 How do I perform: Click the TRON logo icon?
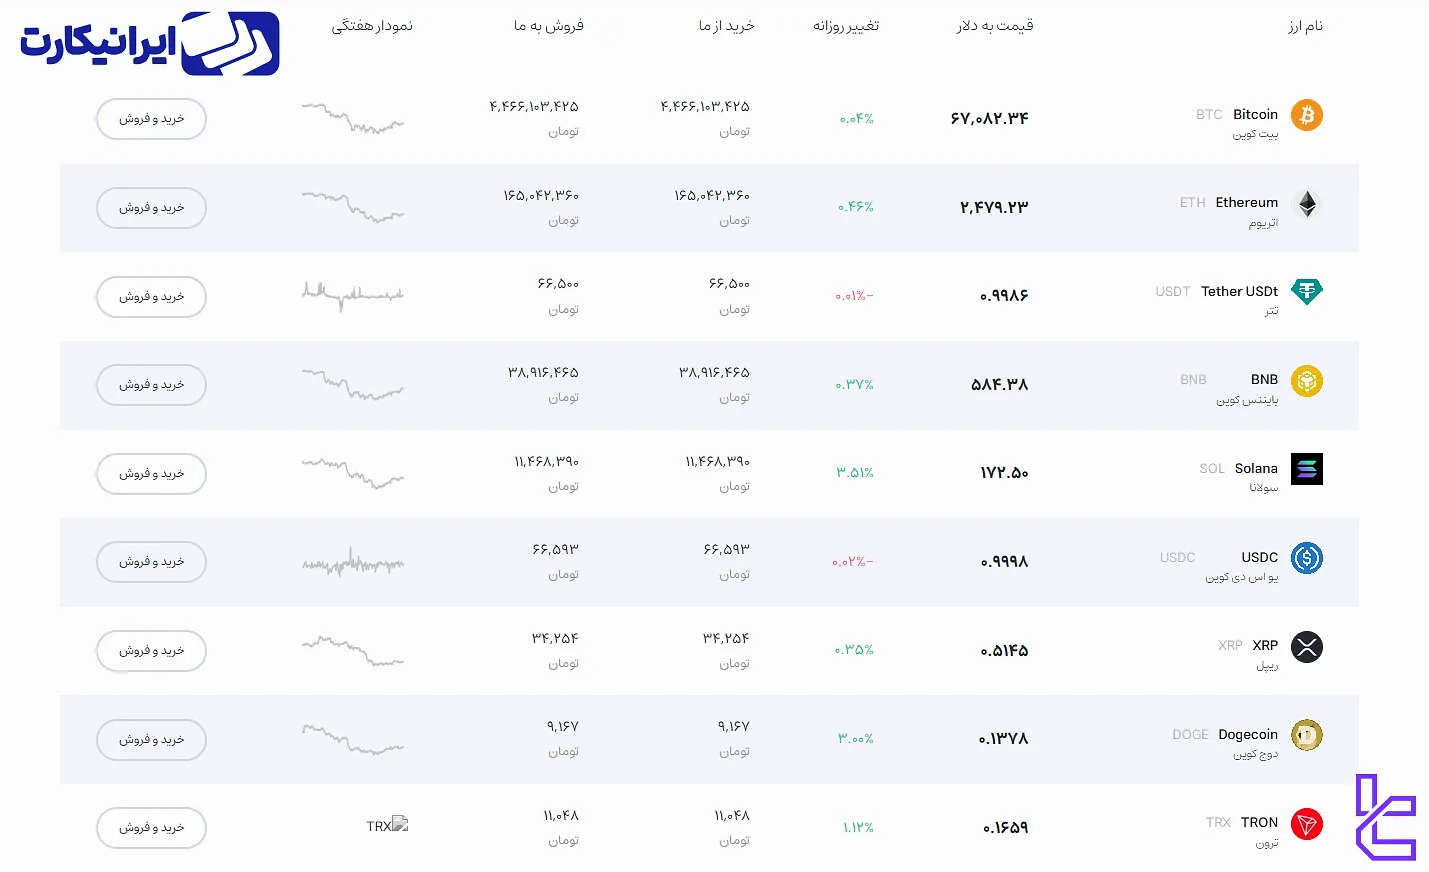[x=1306, y=824]
